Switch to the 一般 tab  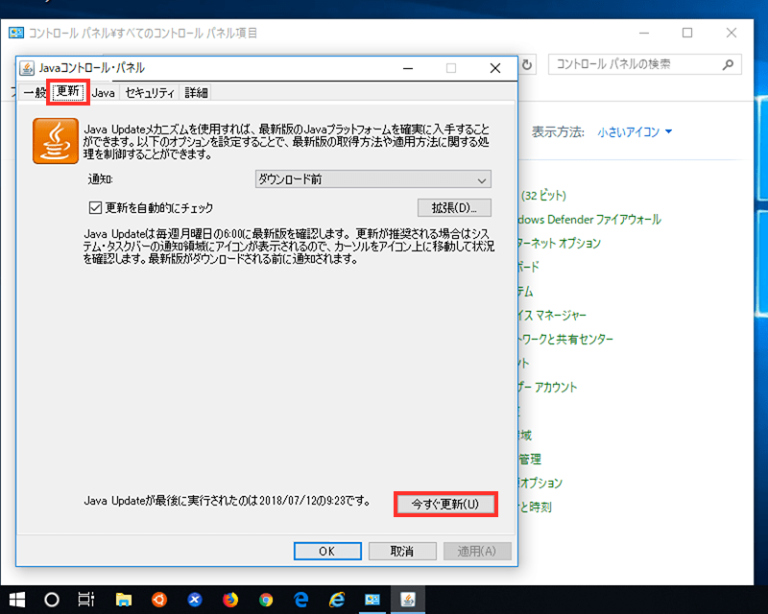tap(34, 93)
